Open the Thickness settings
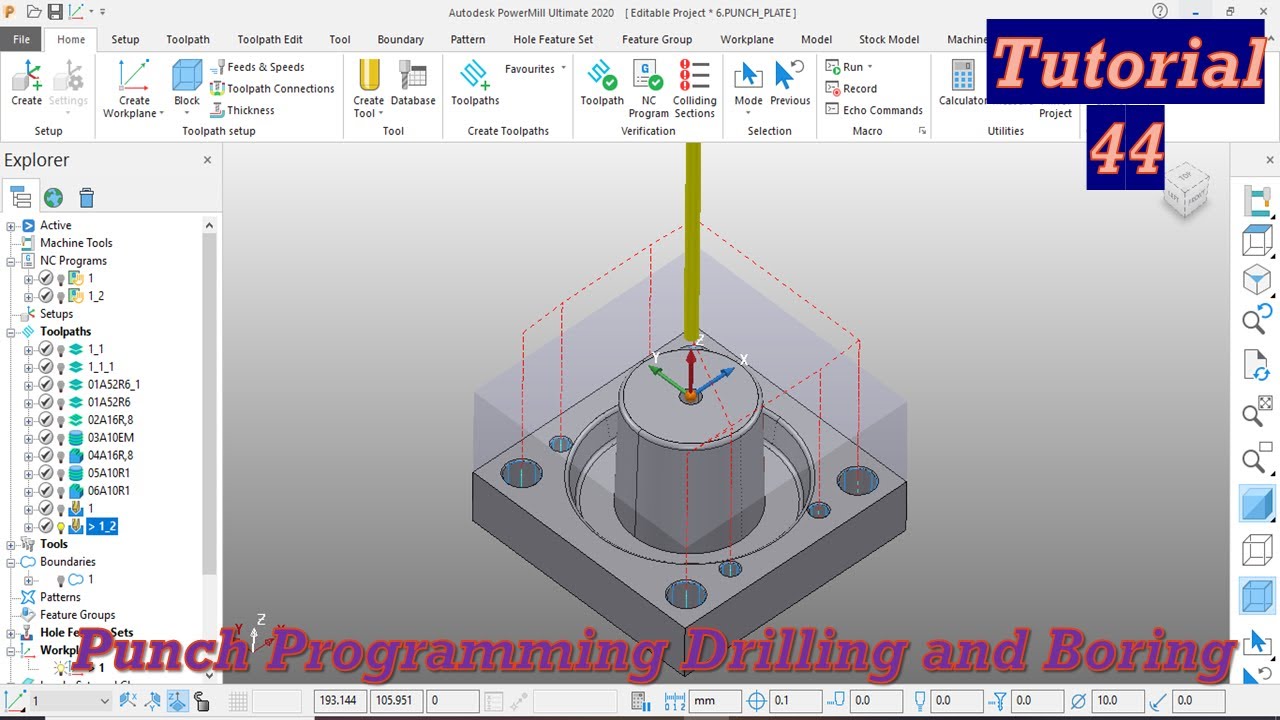 point(242,111)
